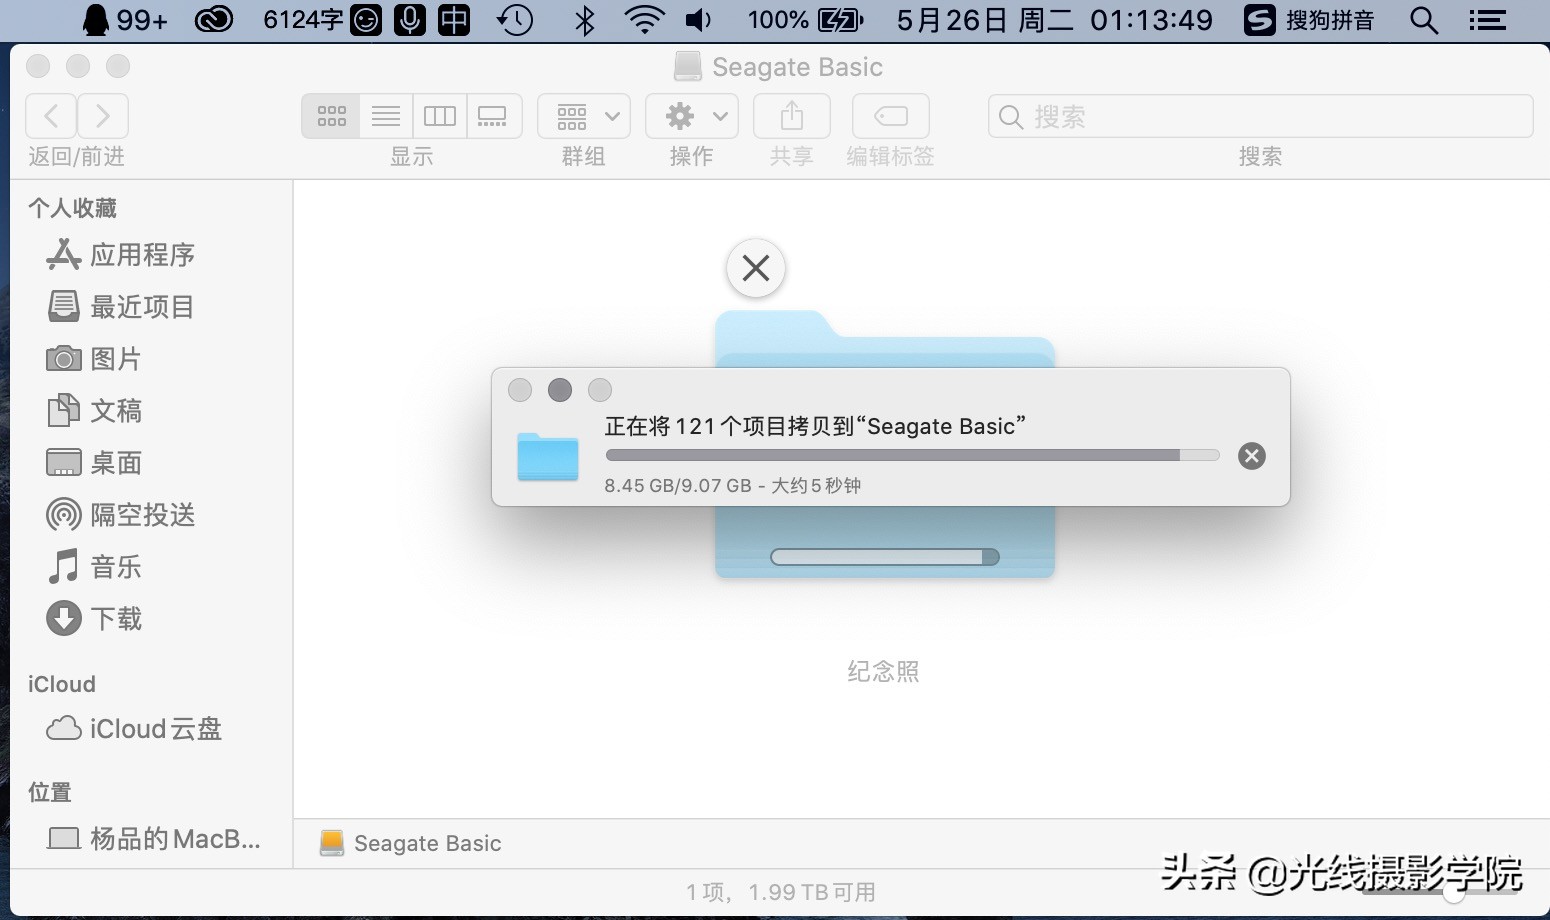
Task: Open the Action (操作) gear dropdown
Action: pos(691,115)
